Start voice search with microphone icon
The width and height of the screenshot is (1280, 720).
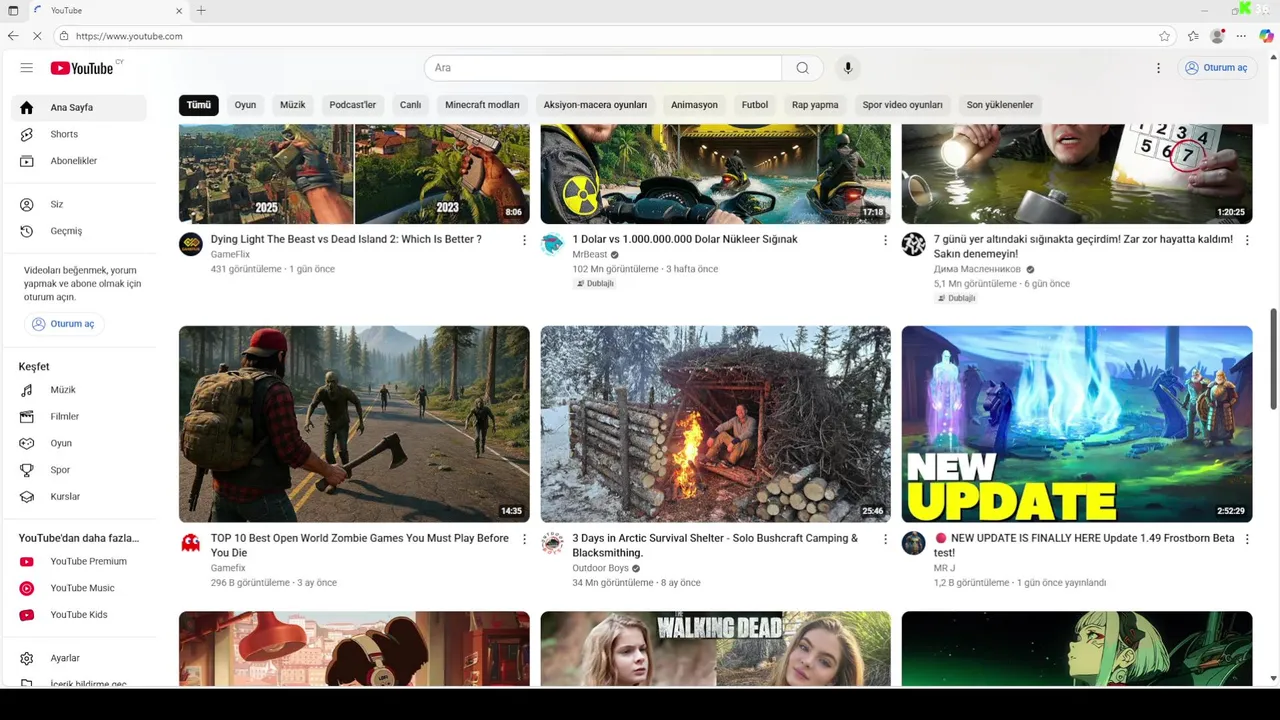848,68
